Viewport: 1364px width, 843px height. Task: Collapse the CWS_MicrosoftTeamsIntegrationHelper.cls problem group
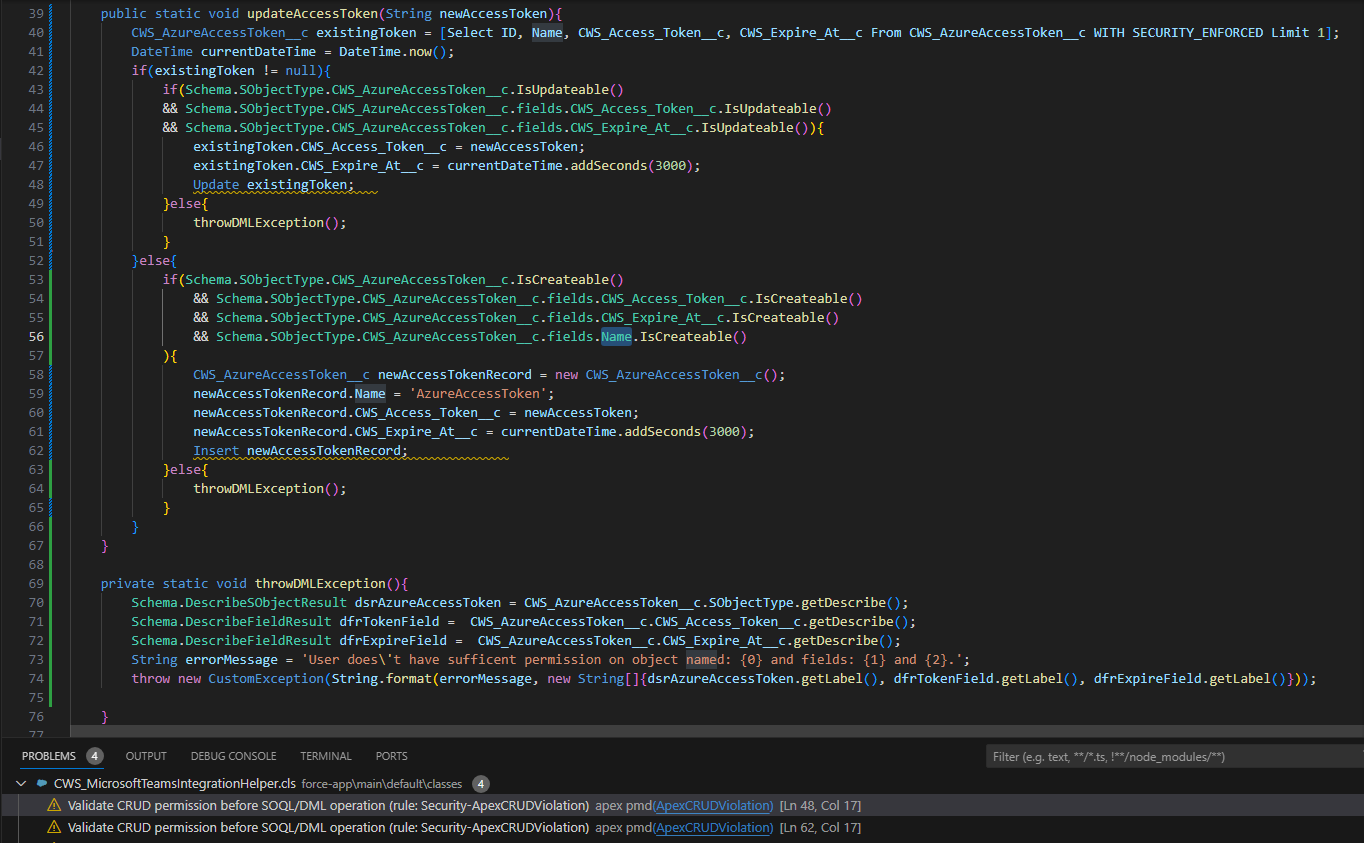(x=20, y=784)
